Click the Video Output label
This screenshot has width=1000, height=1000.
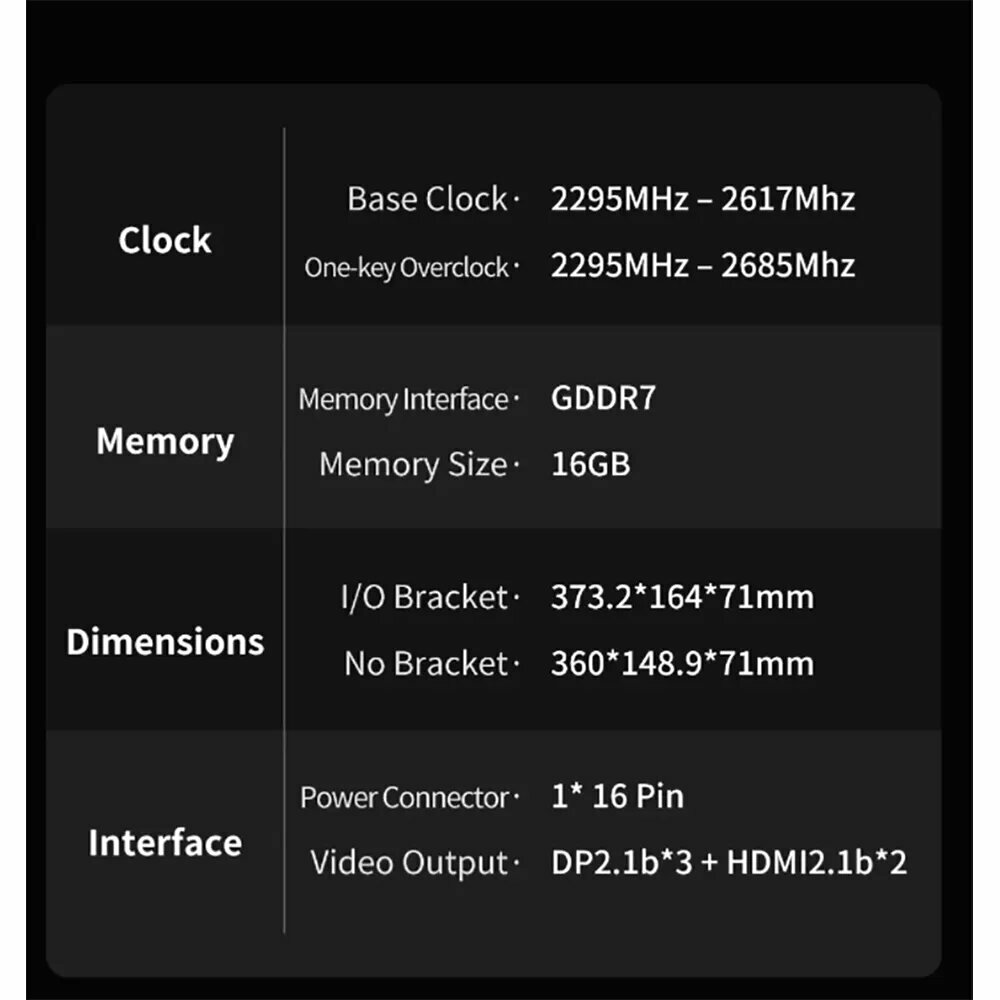click(409, 863)
